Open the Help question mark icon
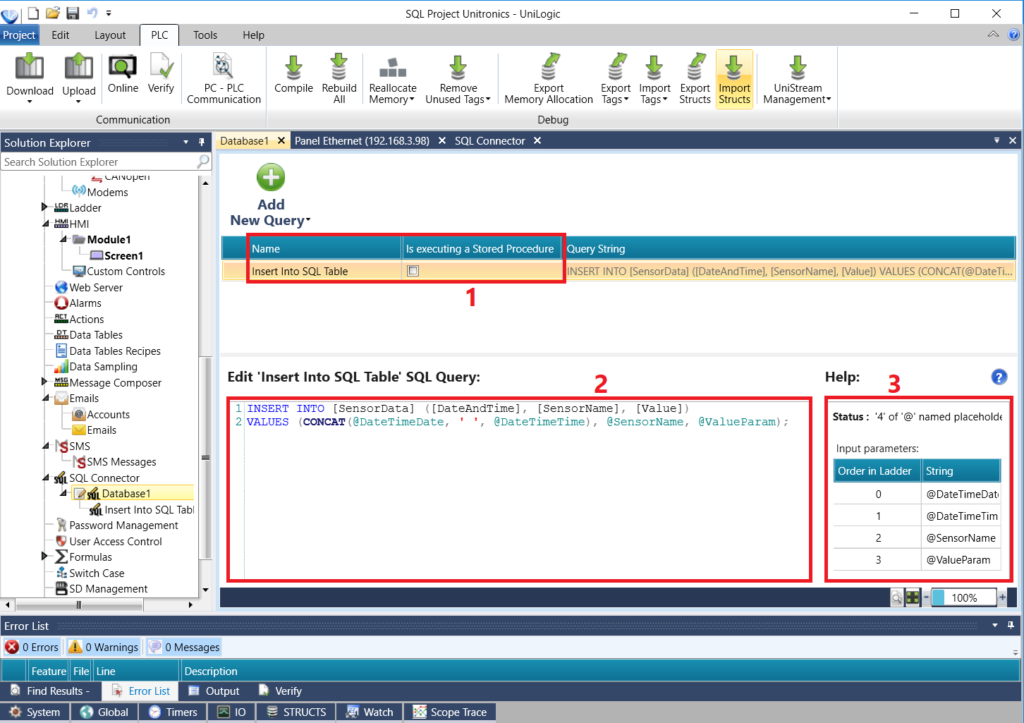This screenshot has height=723, width=1024. point(999,377)
